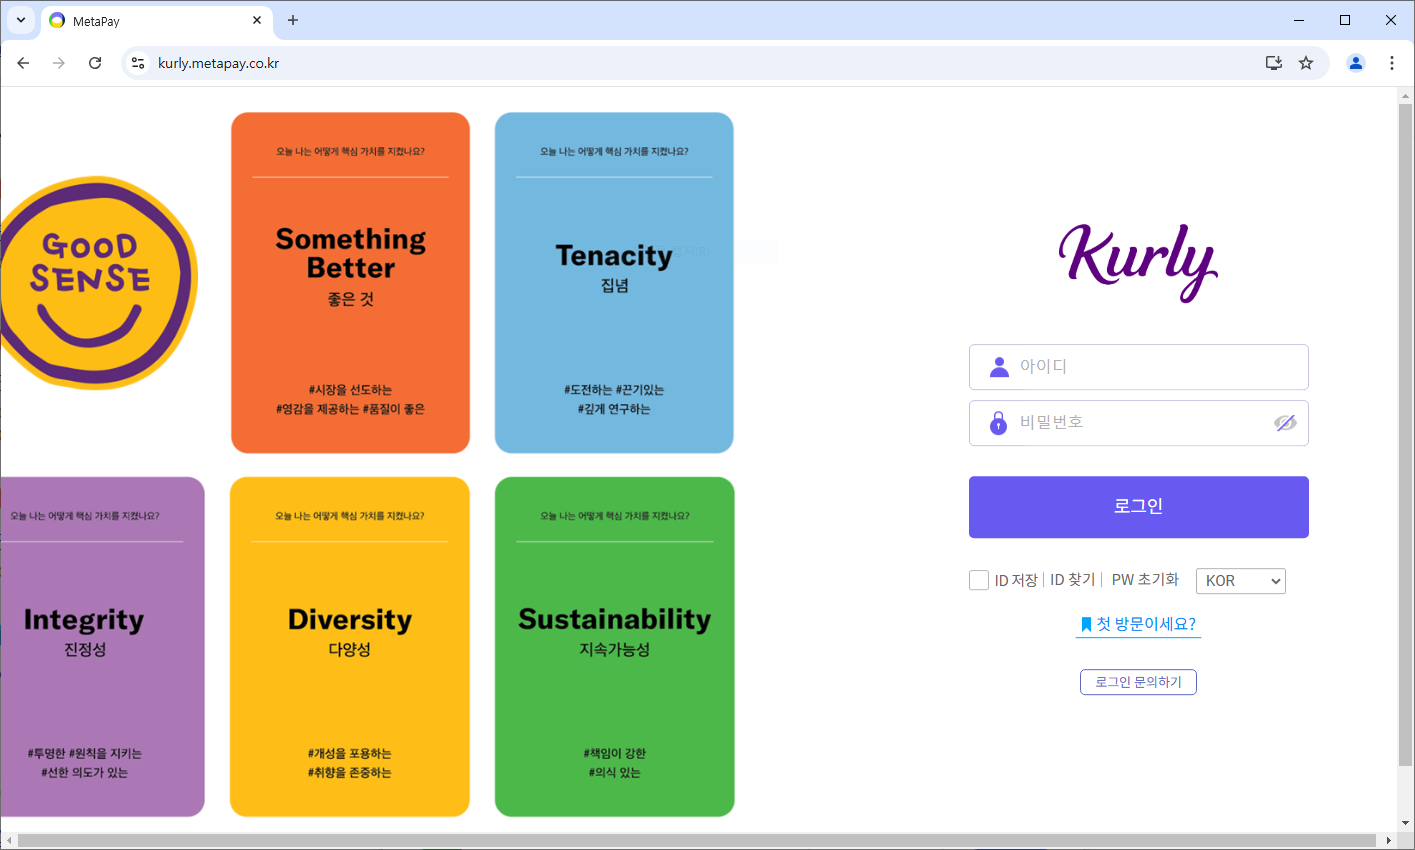1415x850 pixels.
Task: Click the "좋은 것" subtitle text
Action: click(350, 299)
